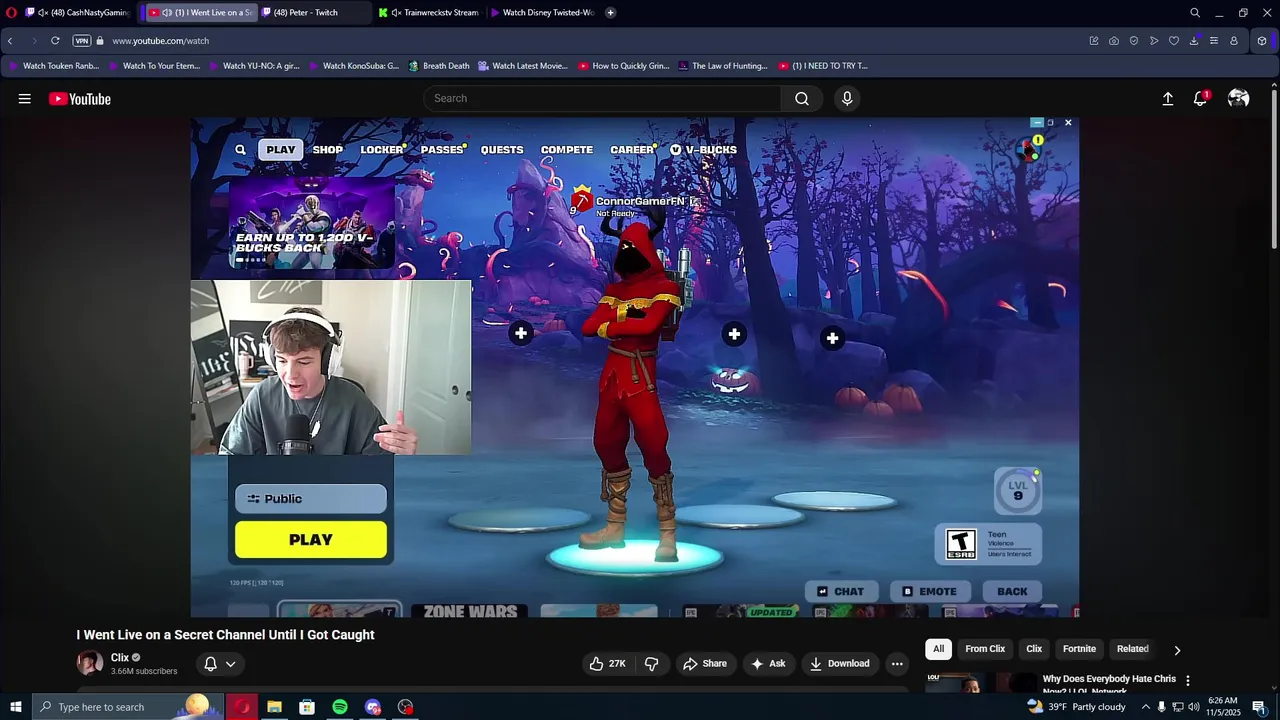Start voice search with the microphone

(847, 98)
